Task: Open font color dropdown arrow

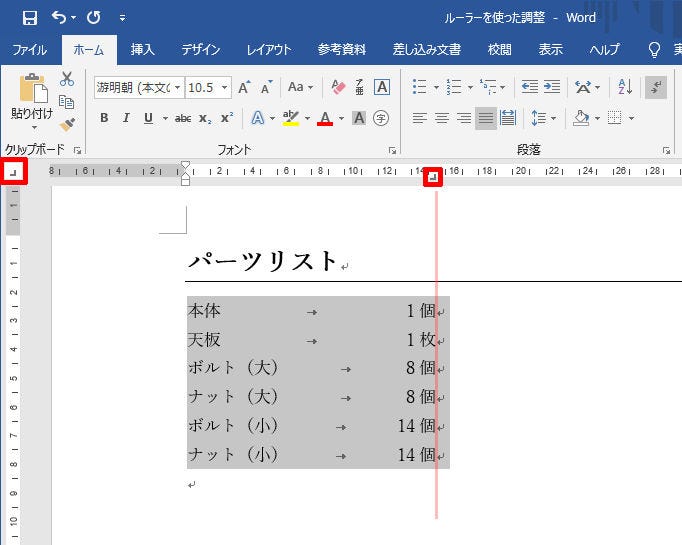Action: point(341,118)
